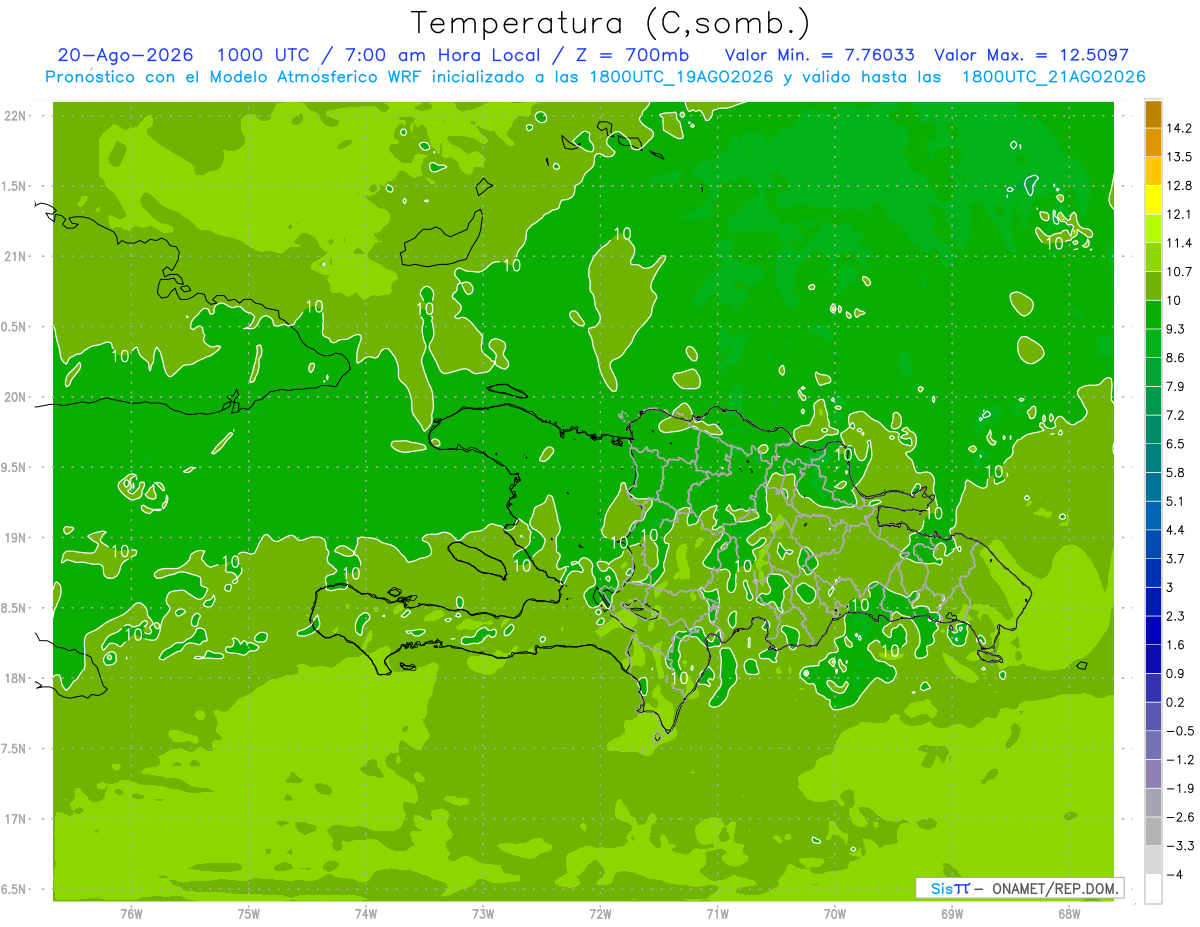Screen dimensions: 1200x927
Task: Click the "22N" latitude axis label
Action: tap(14, 116)
